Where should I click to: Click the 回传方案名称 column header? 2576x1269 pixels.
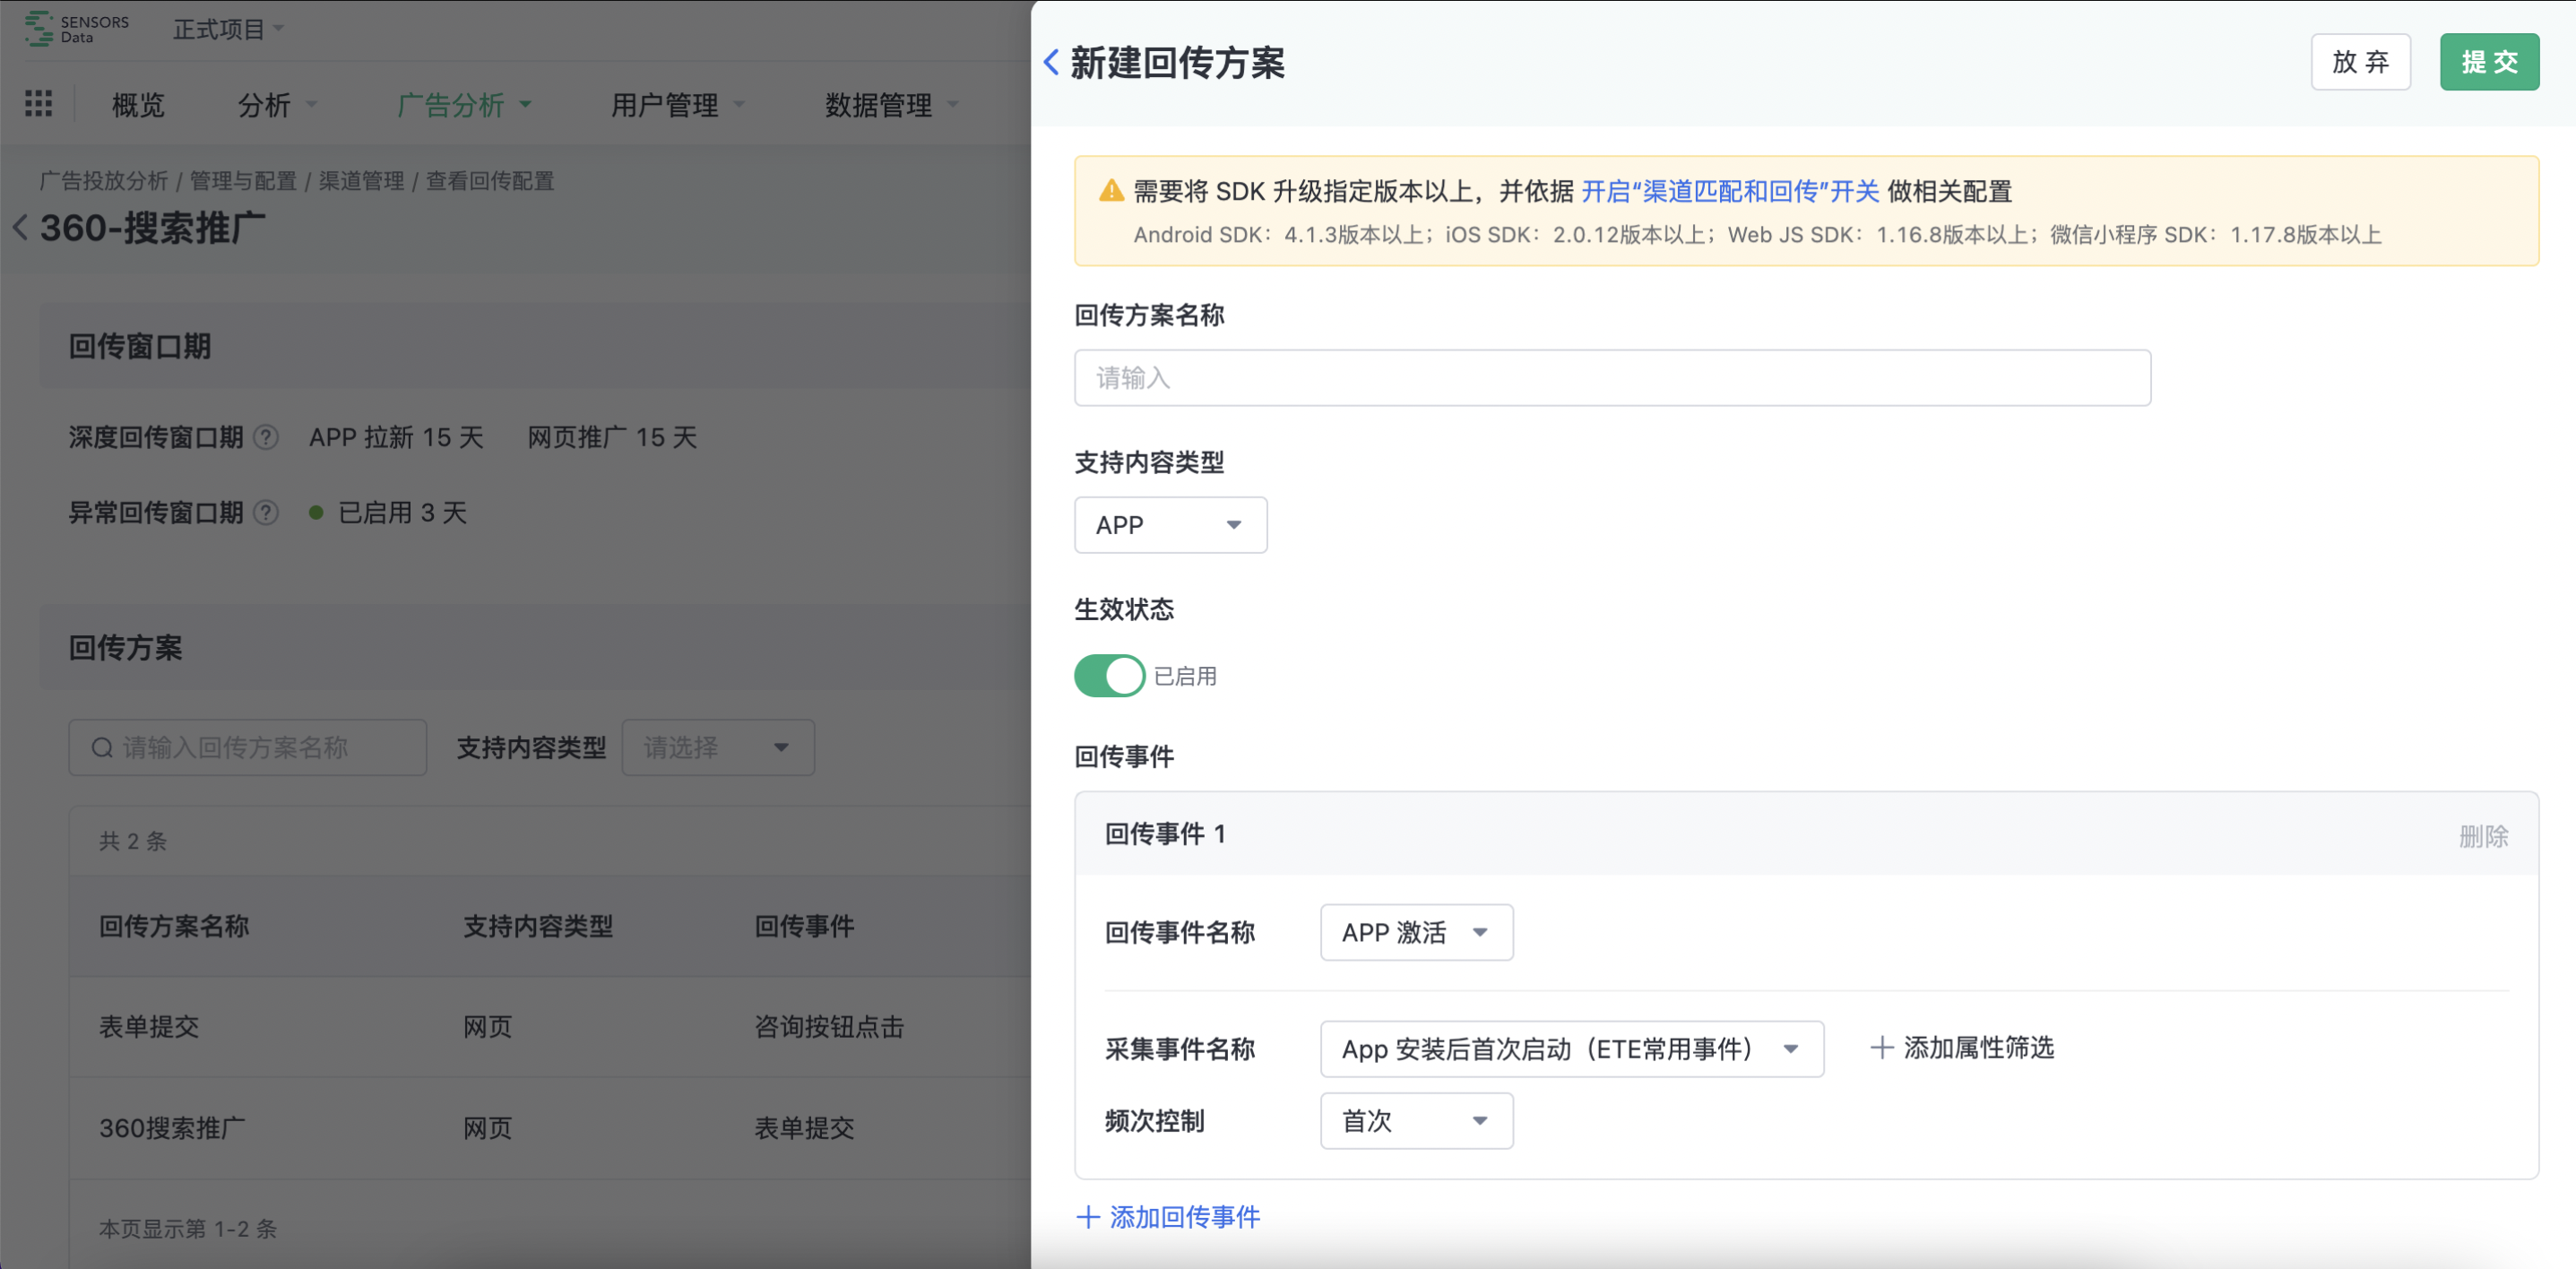pyautogui.click(x=174, y=926)
